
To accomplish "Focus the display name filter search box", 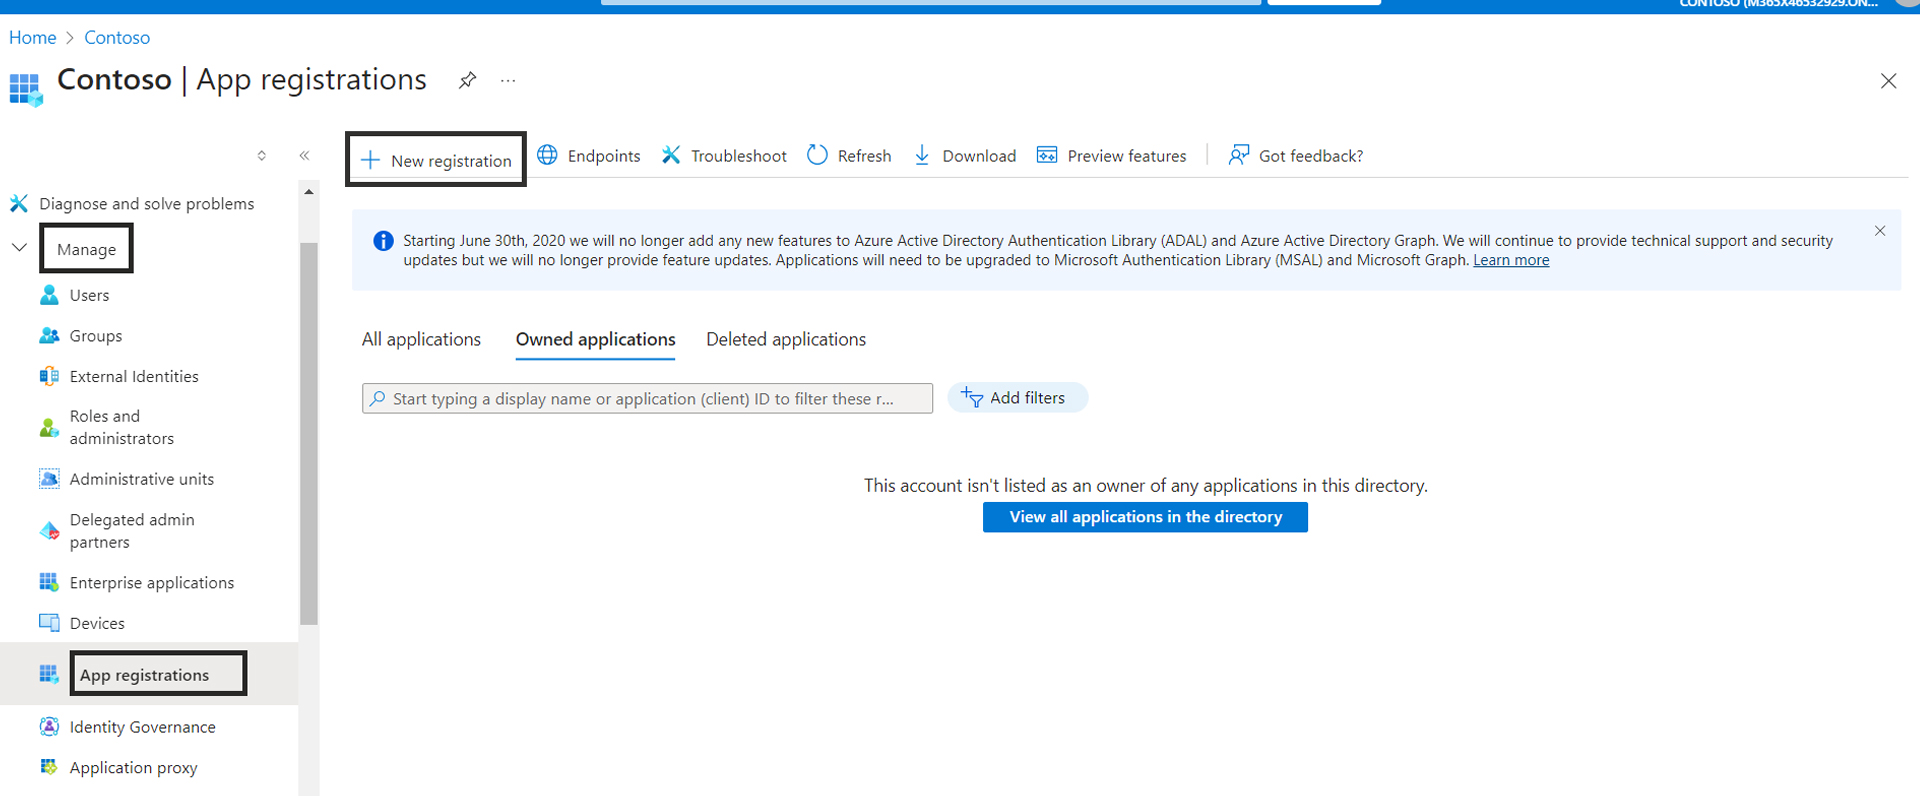I will 647,398.
